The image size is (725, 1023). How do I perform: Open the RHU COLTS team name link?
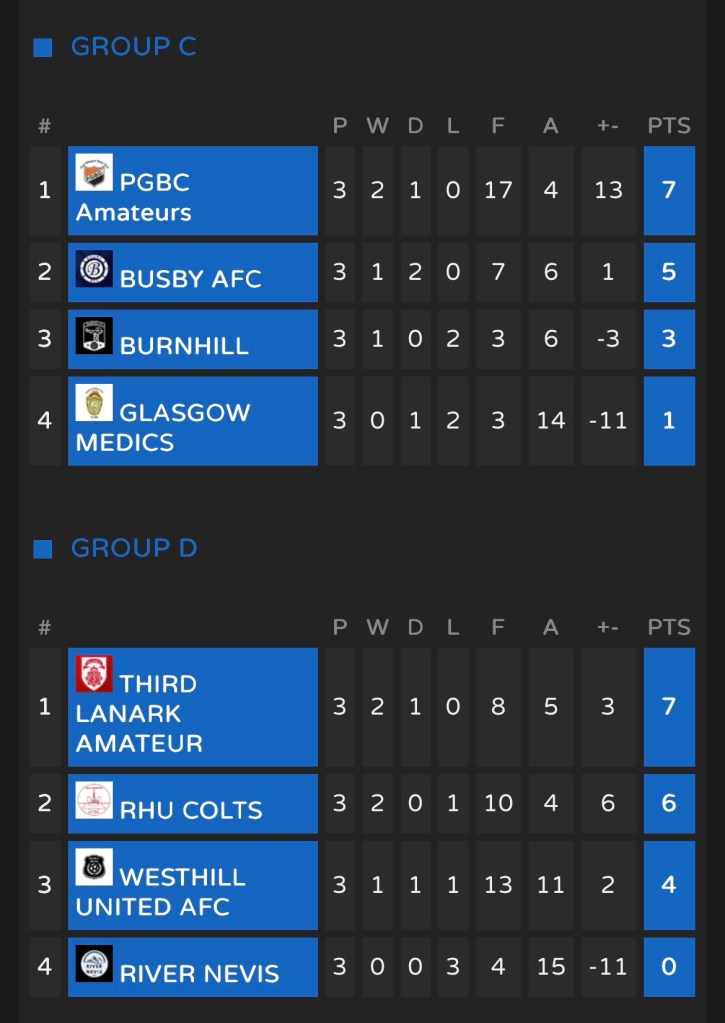tap(191, 810)
